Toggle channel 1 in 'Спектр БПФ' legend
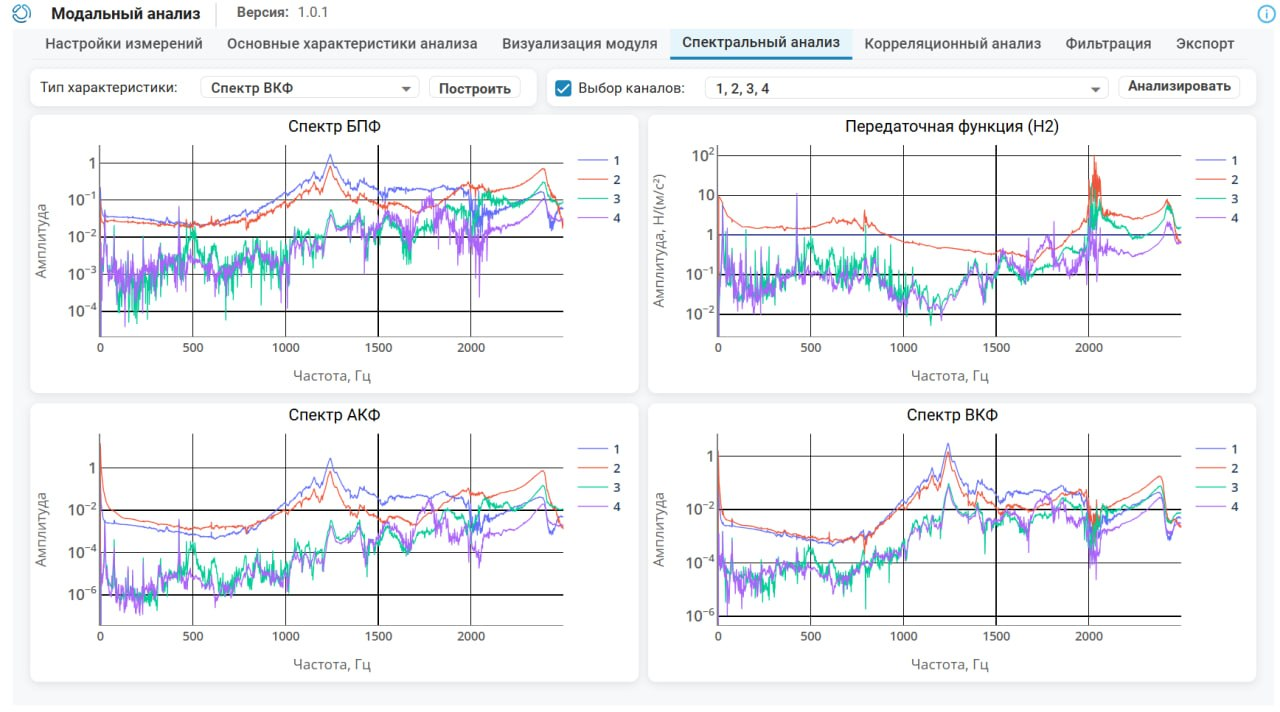1280x712 pixels. coord(600,160)
